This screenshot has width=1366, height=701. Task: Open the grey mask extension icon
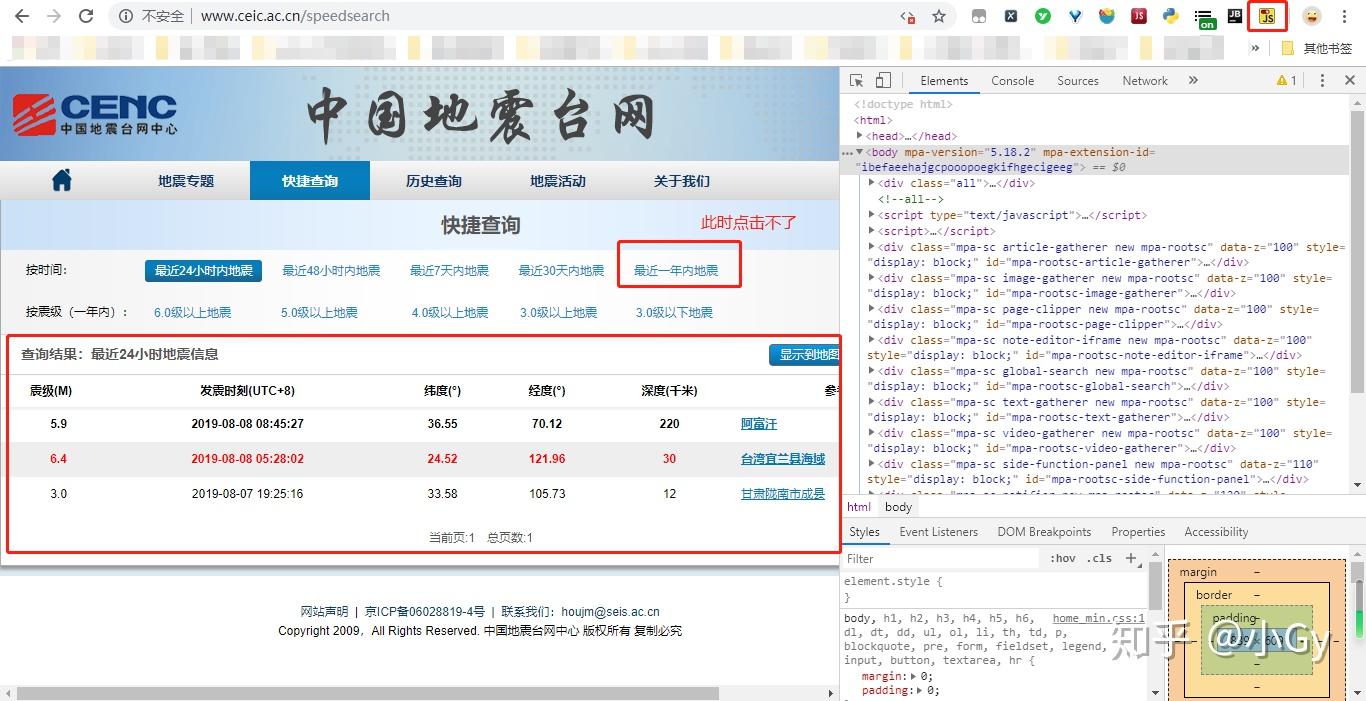coord(979,16)
